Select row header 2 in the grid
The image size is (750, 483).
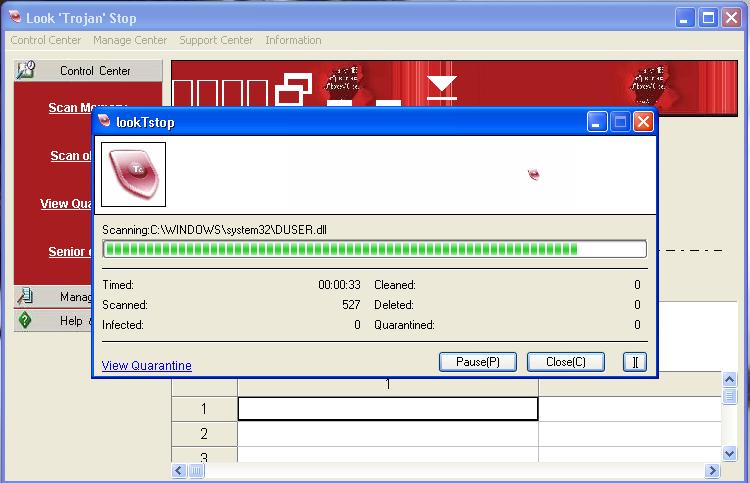[x=204, y=434]
